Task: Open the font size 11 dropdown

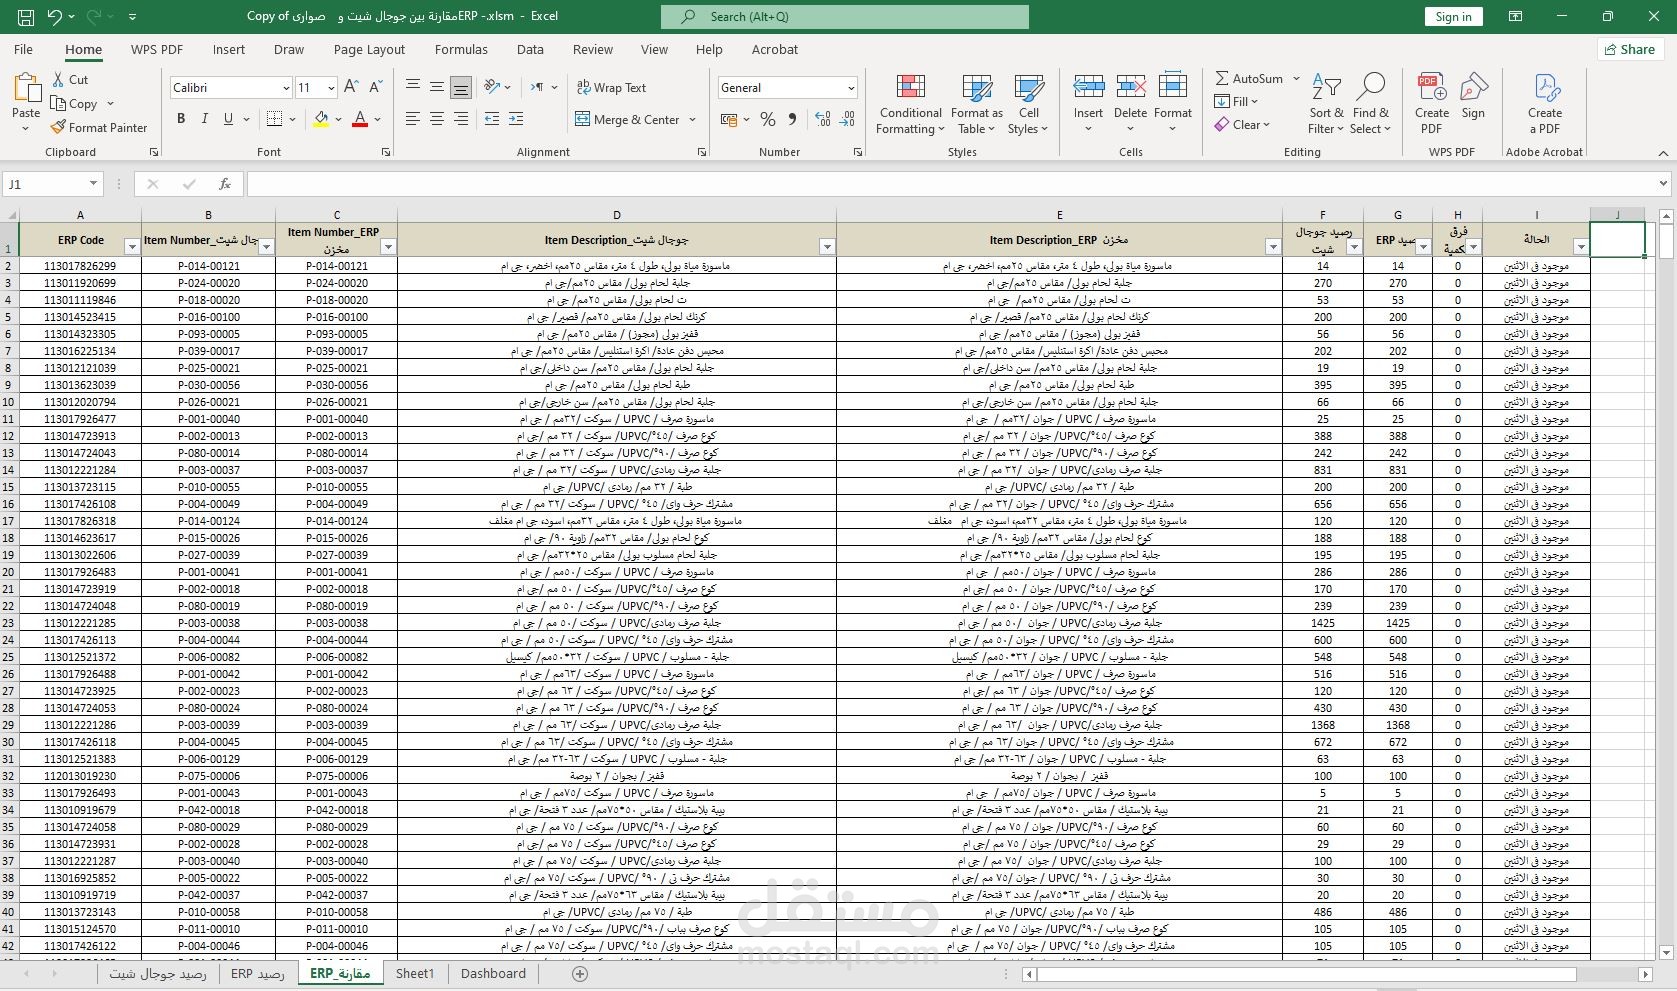Action: tap(330, 88)
